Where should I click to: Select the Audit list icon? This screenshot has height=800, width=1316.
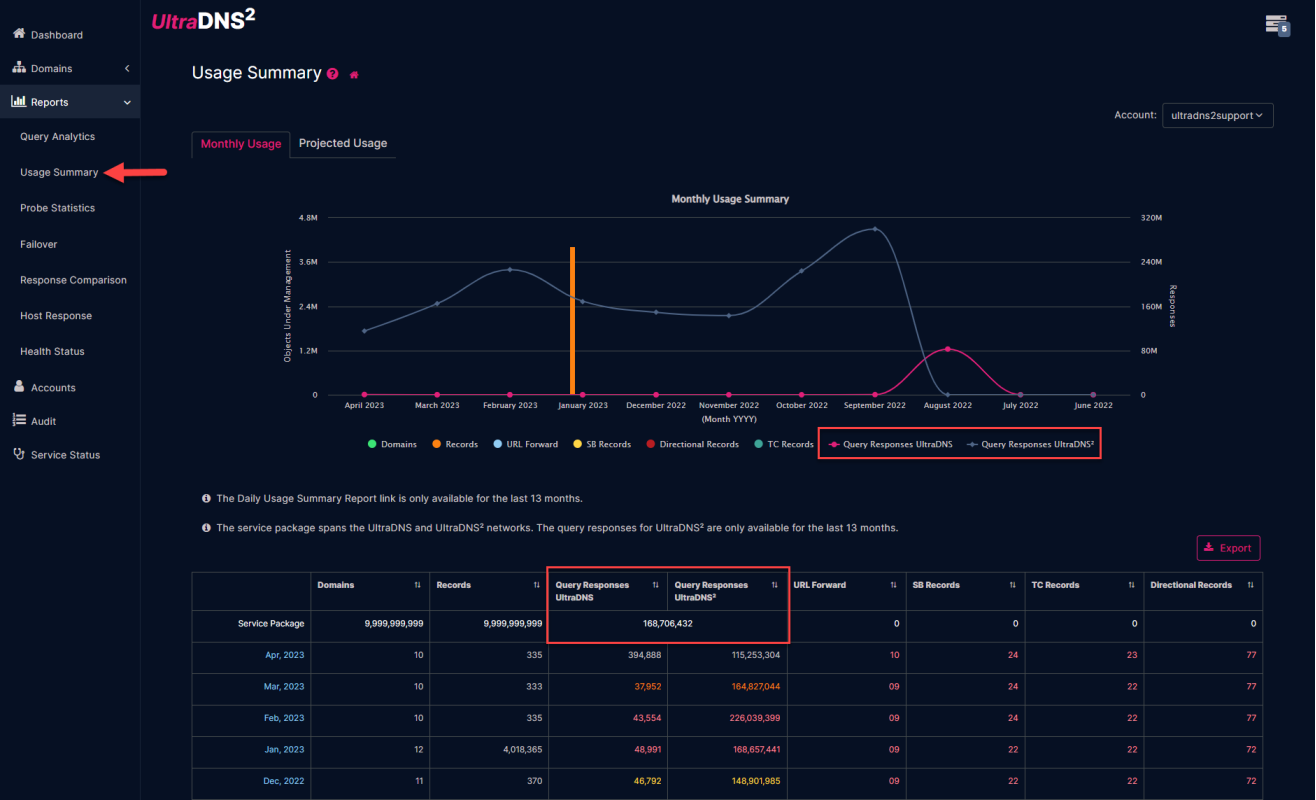coord(18,421)
